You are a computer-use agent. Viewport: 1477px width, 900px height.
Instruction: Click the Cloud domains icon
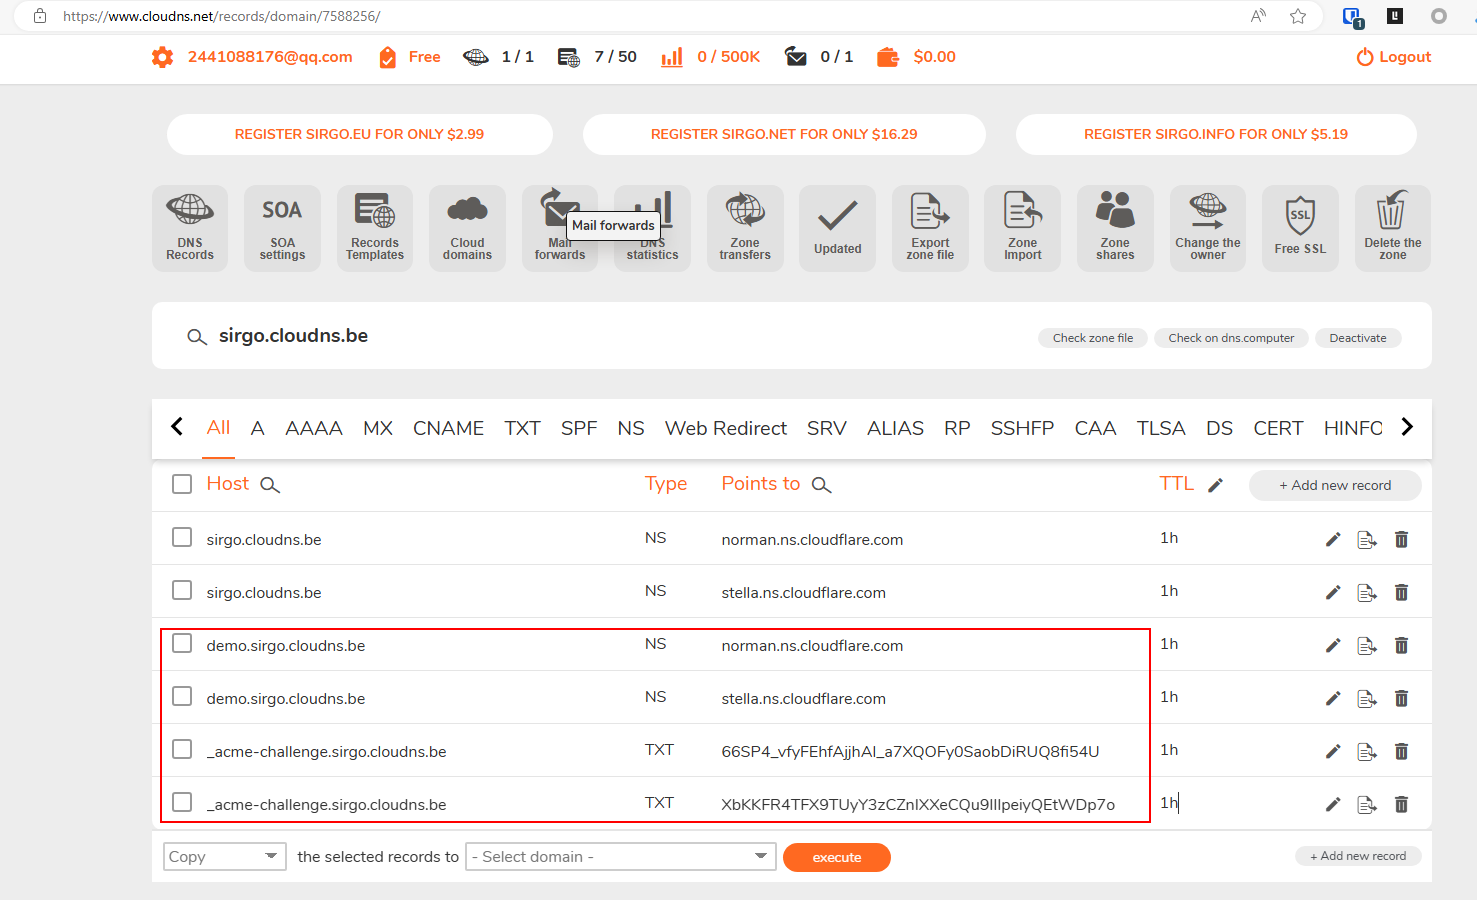[x=467, y=228]
